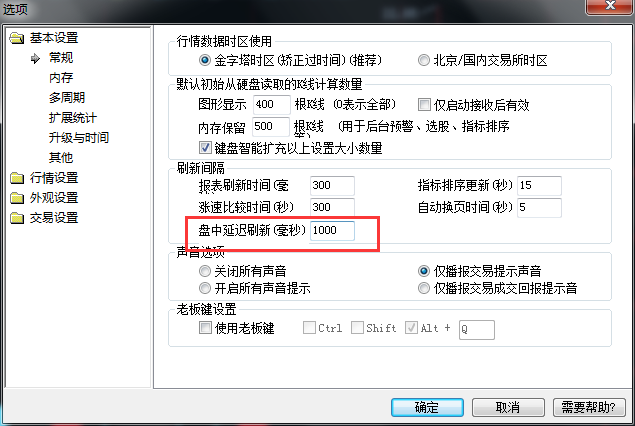Open the 内存 settings page
The image size is (635, 426).
pos(61,77)
